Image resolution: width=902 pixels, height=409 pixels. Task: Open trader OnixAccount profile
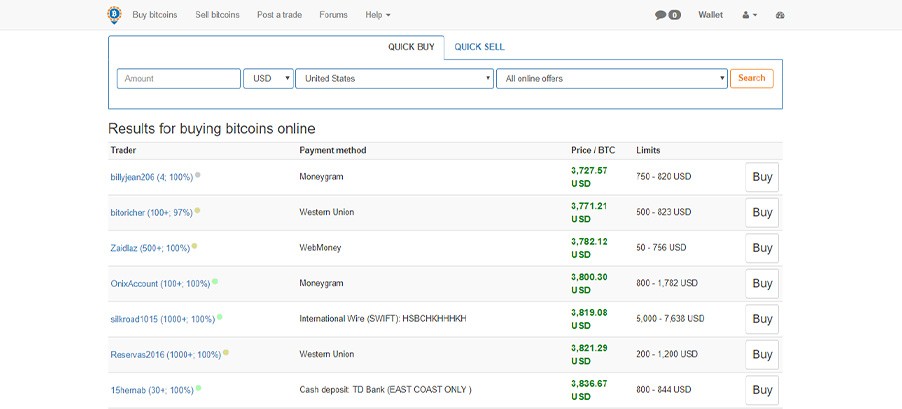coord(160,284)
